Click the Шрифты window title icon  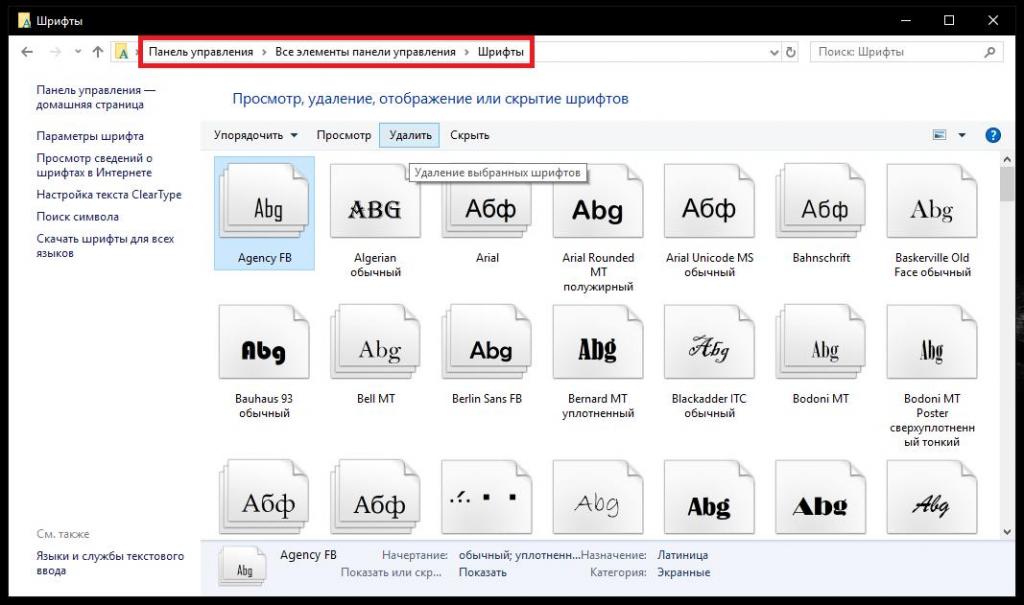click(x=24, y=21)
